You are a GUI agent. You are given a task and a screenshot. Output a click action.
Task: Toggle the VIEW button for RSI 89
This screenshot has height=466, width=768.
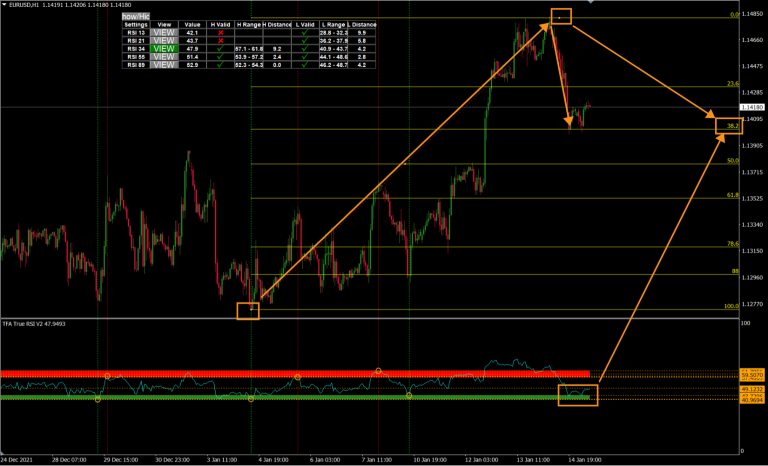pyautogui.click(x=166, y=64)
